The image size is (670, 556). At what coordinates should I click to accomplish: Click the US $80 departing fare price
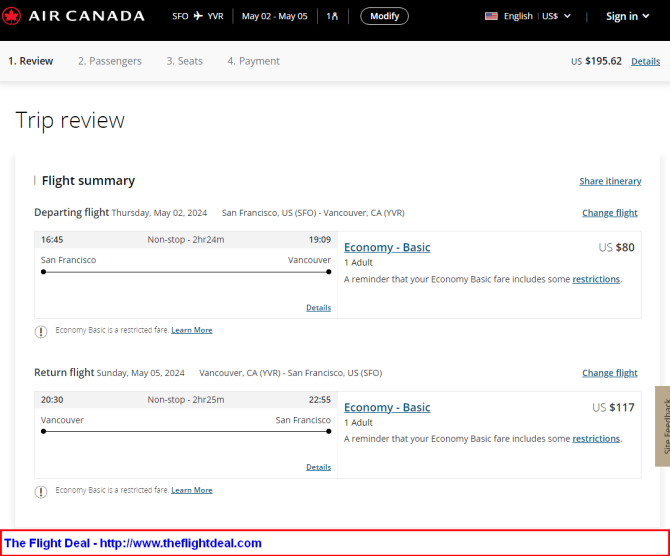click(x=617, y=247)
